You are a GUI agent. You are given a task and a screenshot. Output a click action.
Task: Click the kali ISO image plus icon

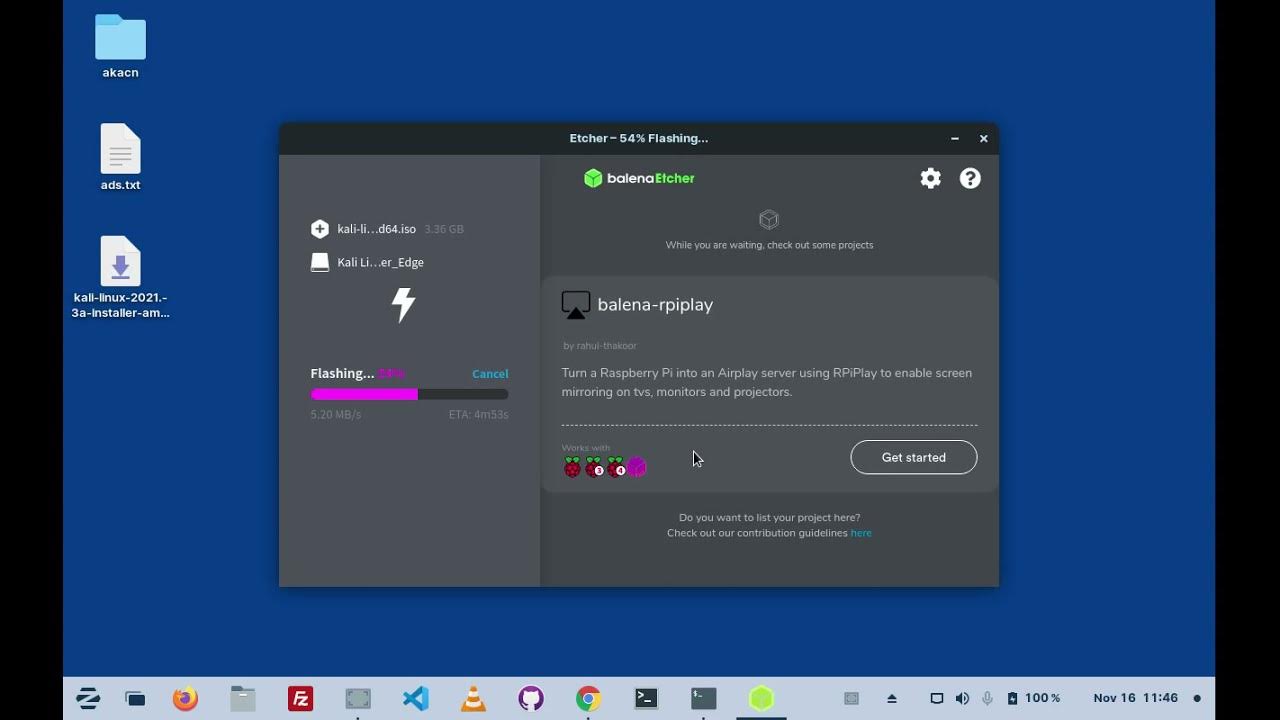[x=320, y=229]
